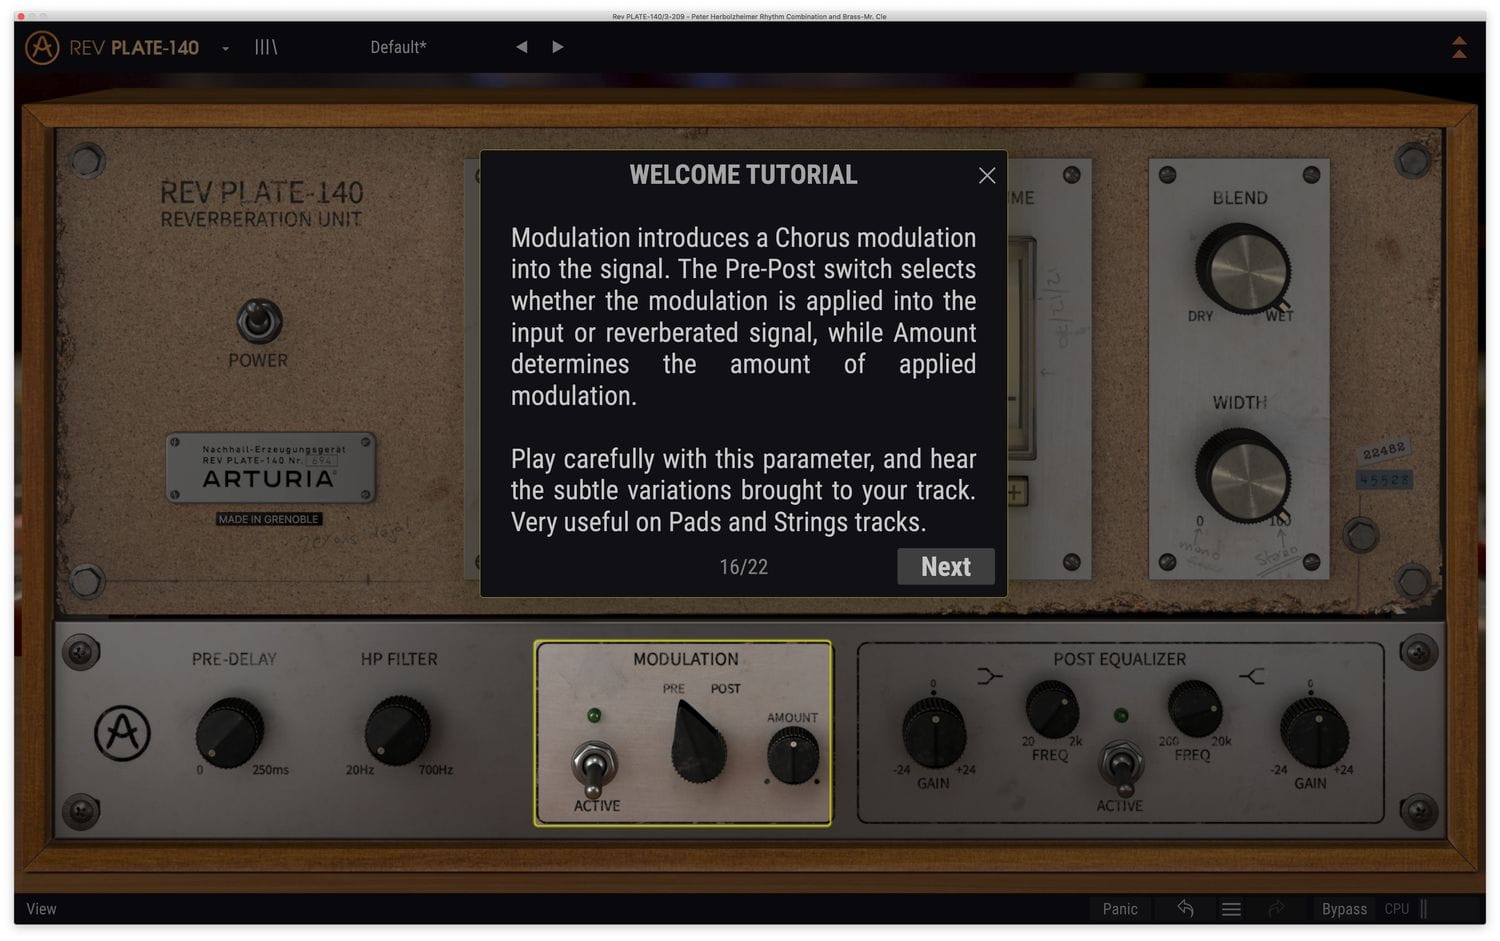This screenshot has height=941, width=1500.
Task: Click the ARTURIA nameplate badge
Action: [270, 467]
